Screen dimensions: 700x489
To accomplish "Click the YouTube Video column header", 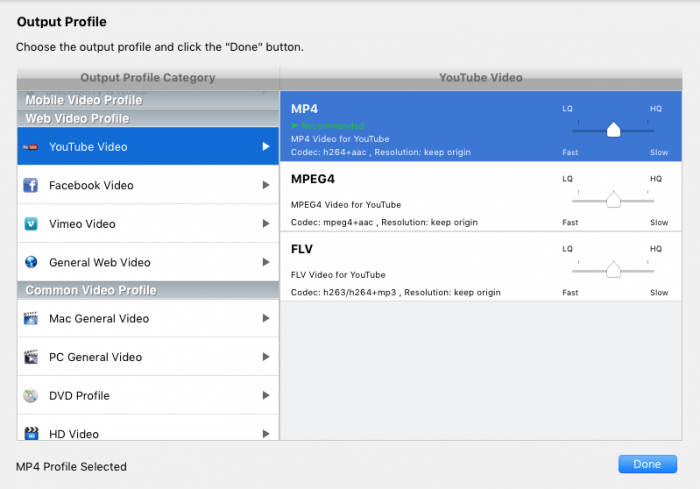I will point(481,78).
